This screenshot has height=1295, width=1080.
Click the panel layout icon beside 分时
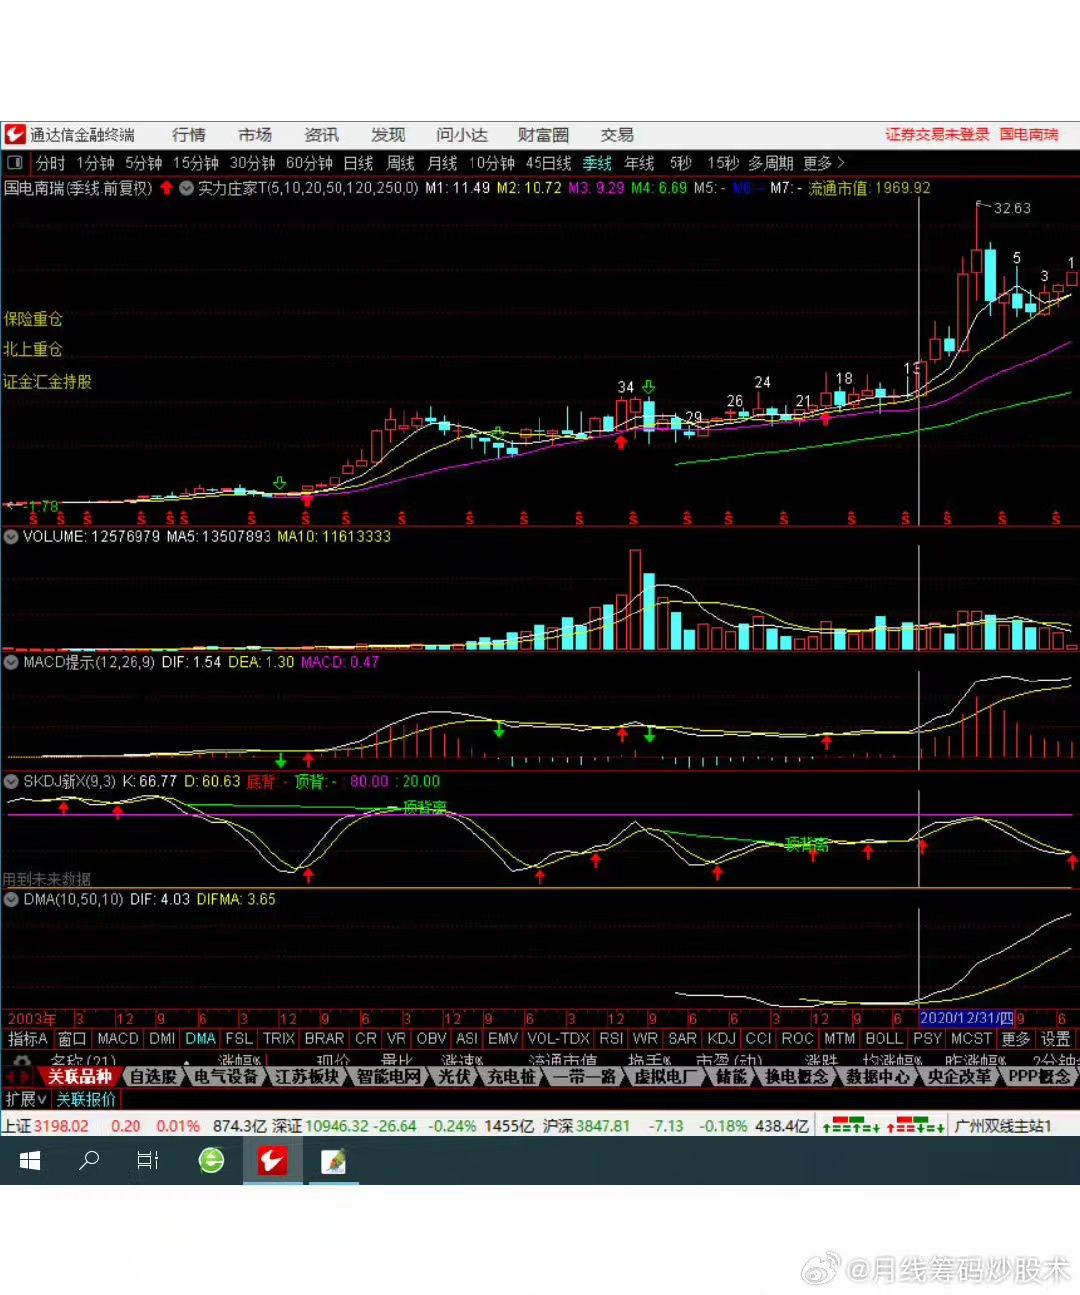(x=15, y=163)
